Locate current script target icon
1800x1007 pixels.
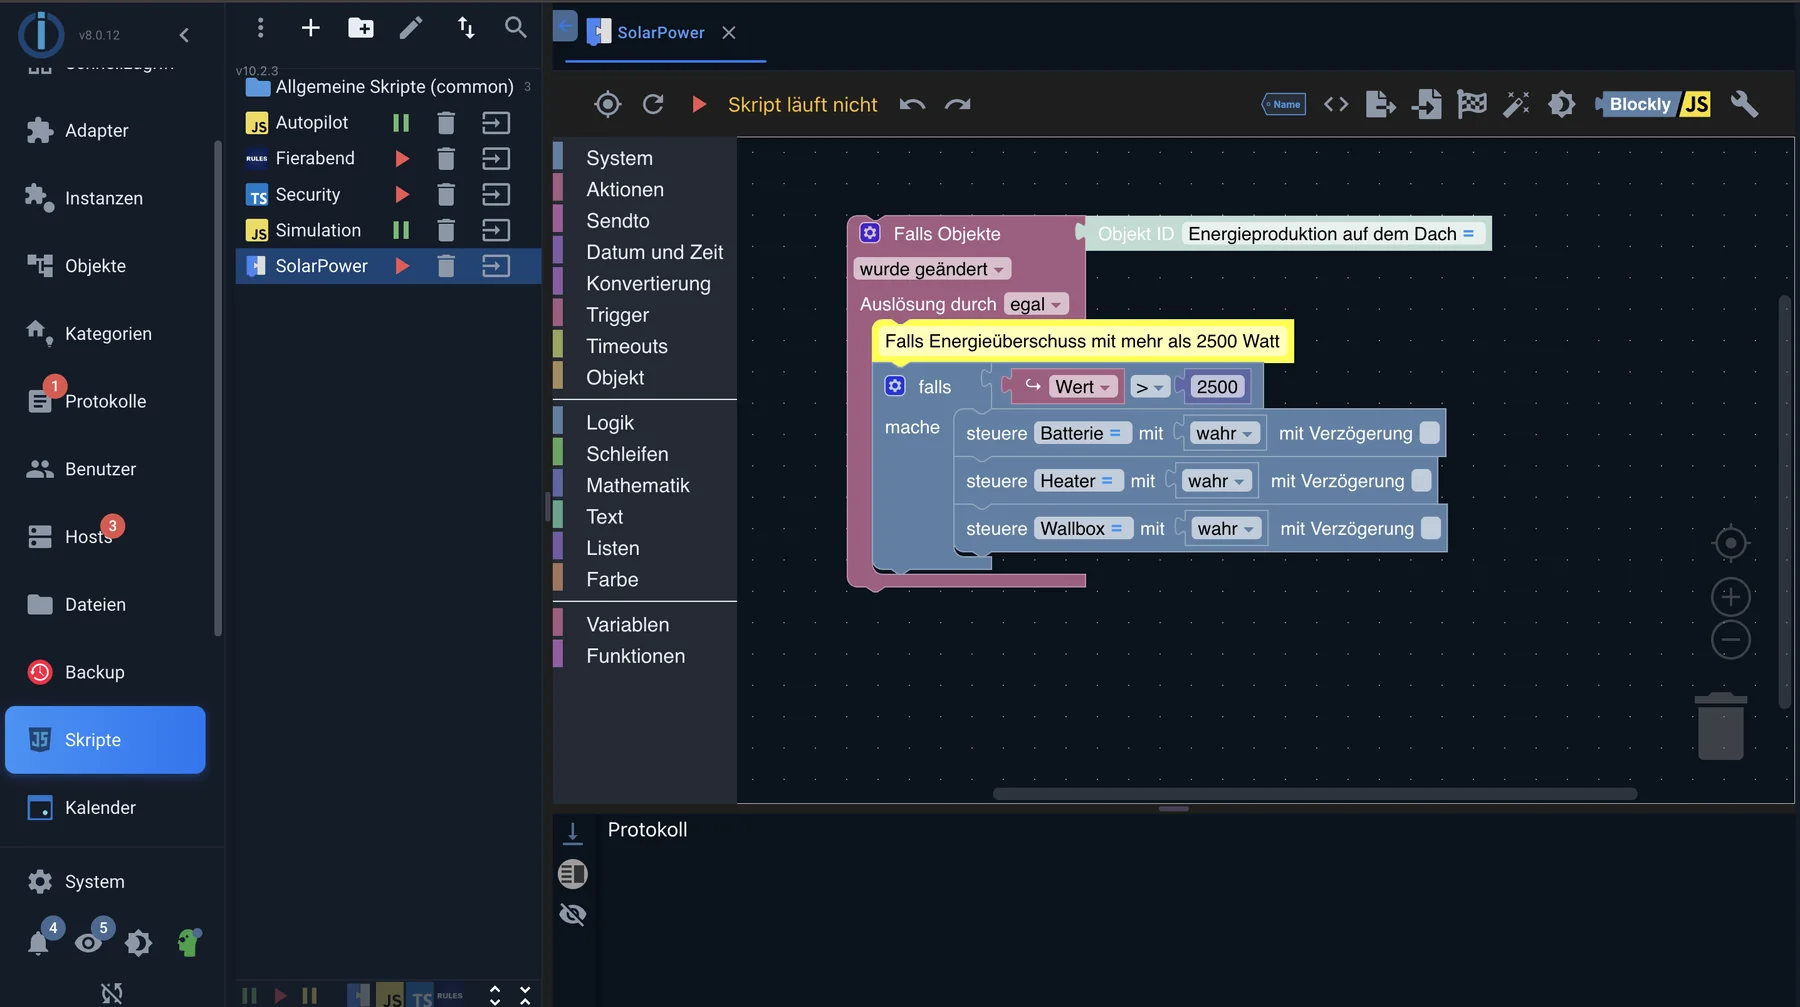tap(607, 104)
